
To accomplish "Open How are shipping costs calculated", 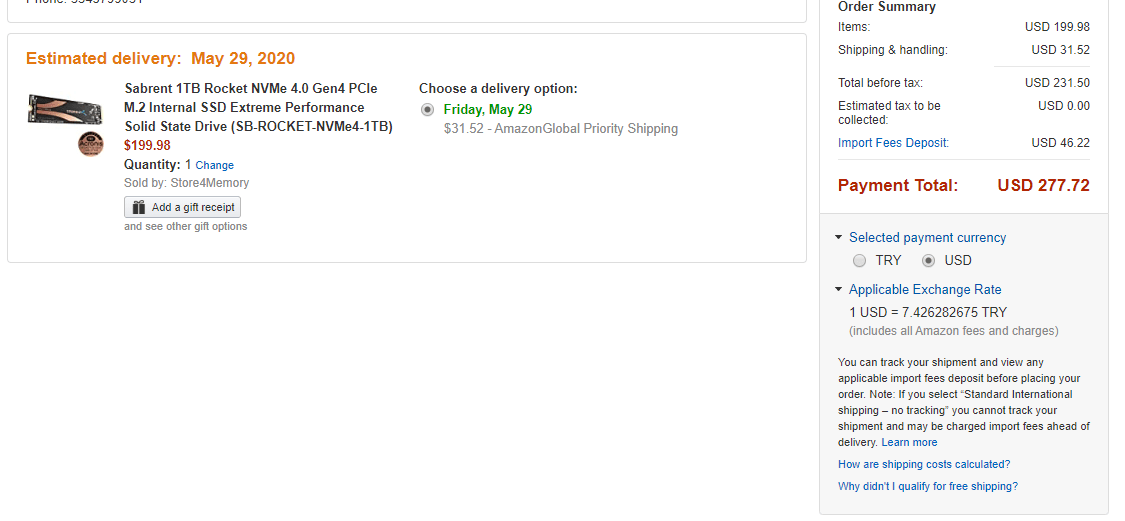I will click(x=924, y=464).
